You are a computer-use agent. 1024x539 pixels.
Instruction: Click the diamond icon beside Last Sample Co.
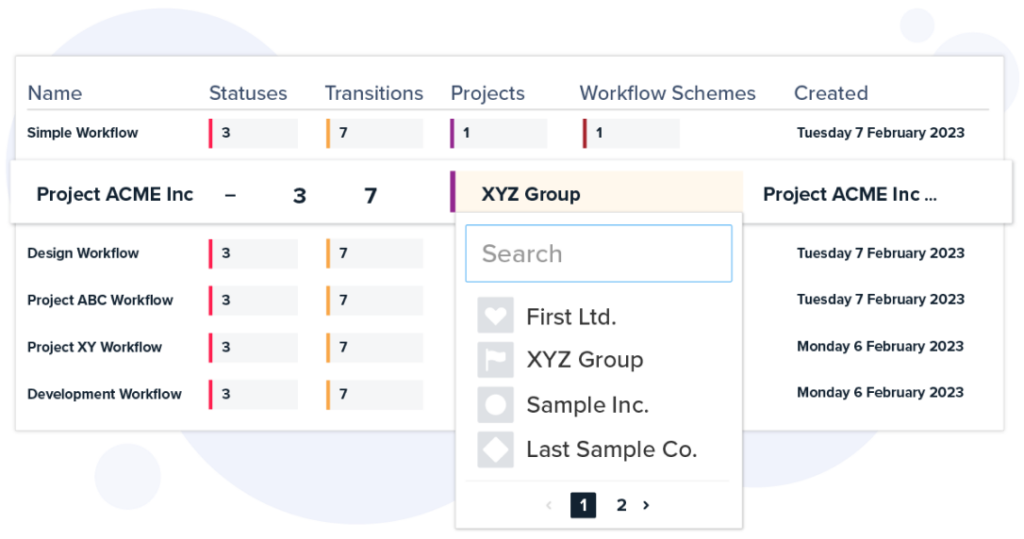(495, 449)
